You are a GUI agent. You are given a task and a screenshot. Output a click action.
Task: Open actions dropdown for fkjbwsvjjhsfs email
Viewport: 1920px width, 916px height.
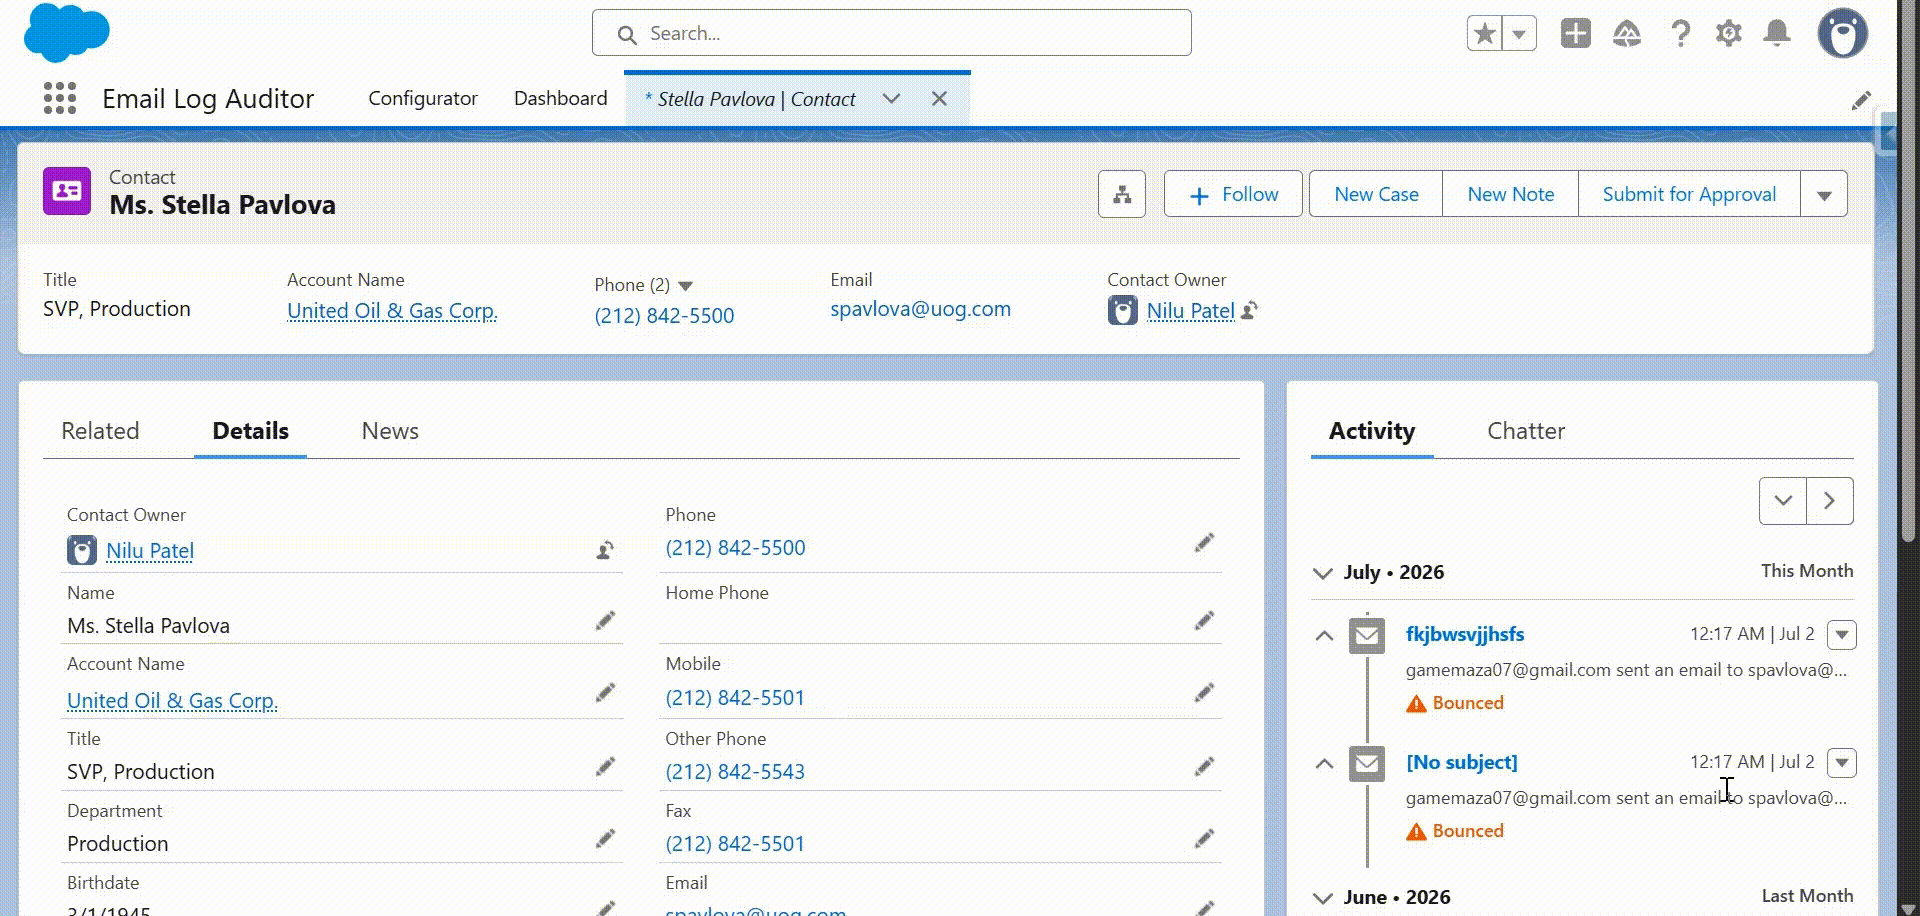tap(1842, 634)
